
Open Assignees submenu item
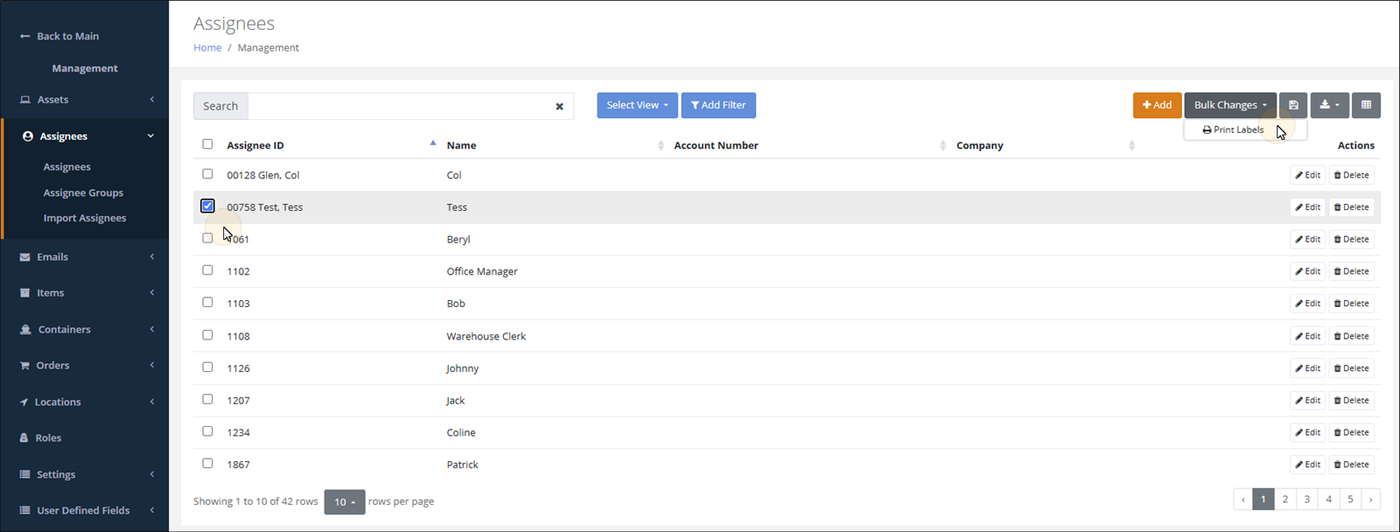67,167
